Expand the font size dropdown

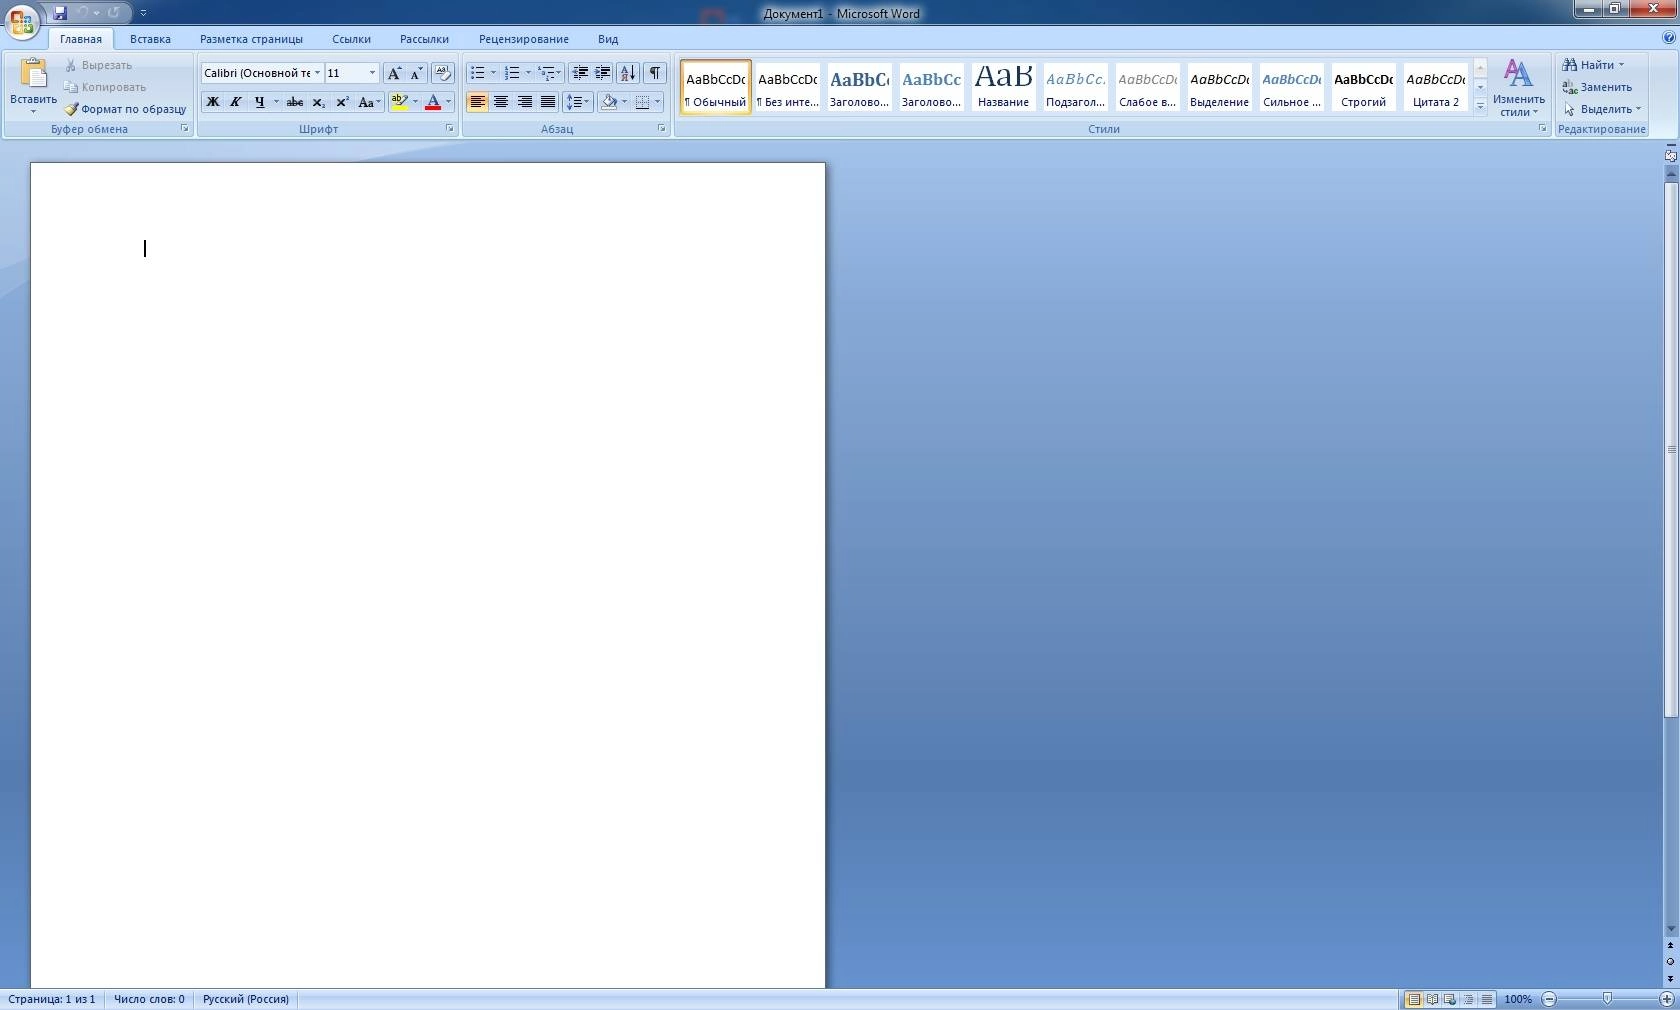click(372, 73)
